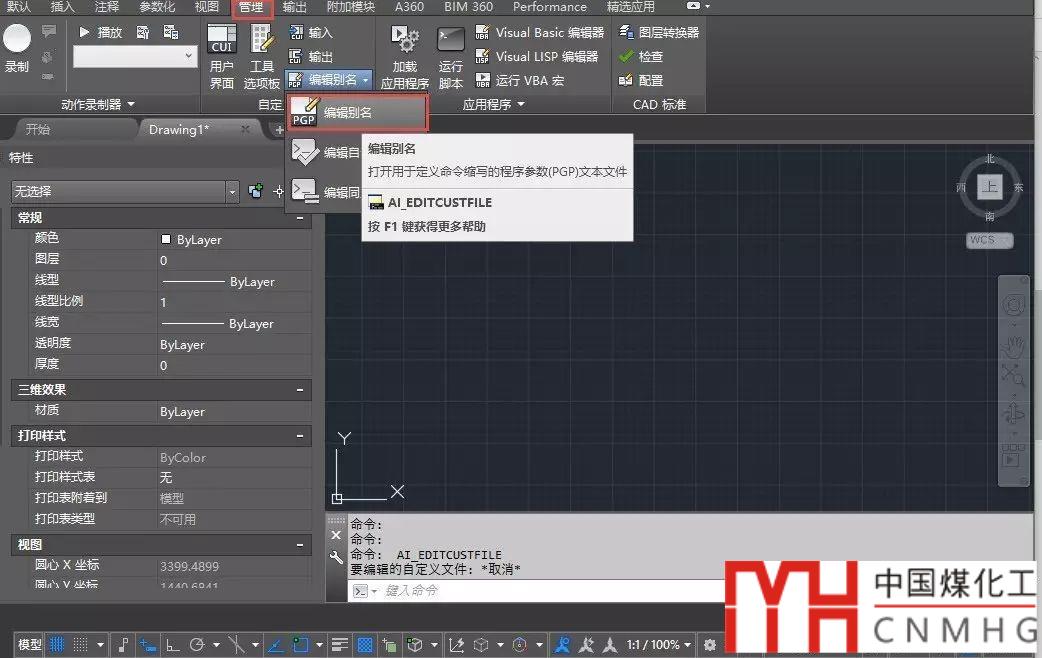Screen dimensions: 1042x658
Task: Click the 播放 play button
Action: 100,32
